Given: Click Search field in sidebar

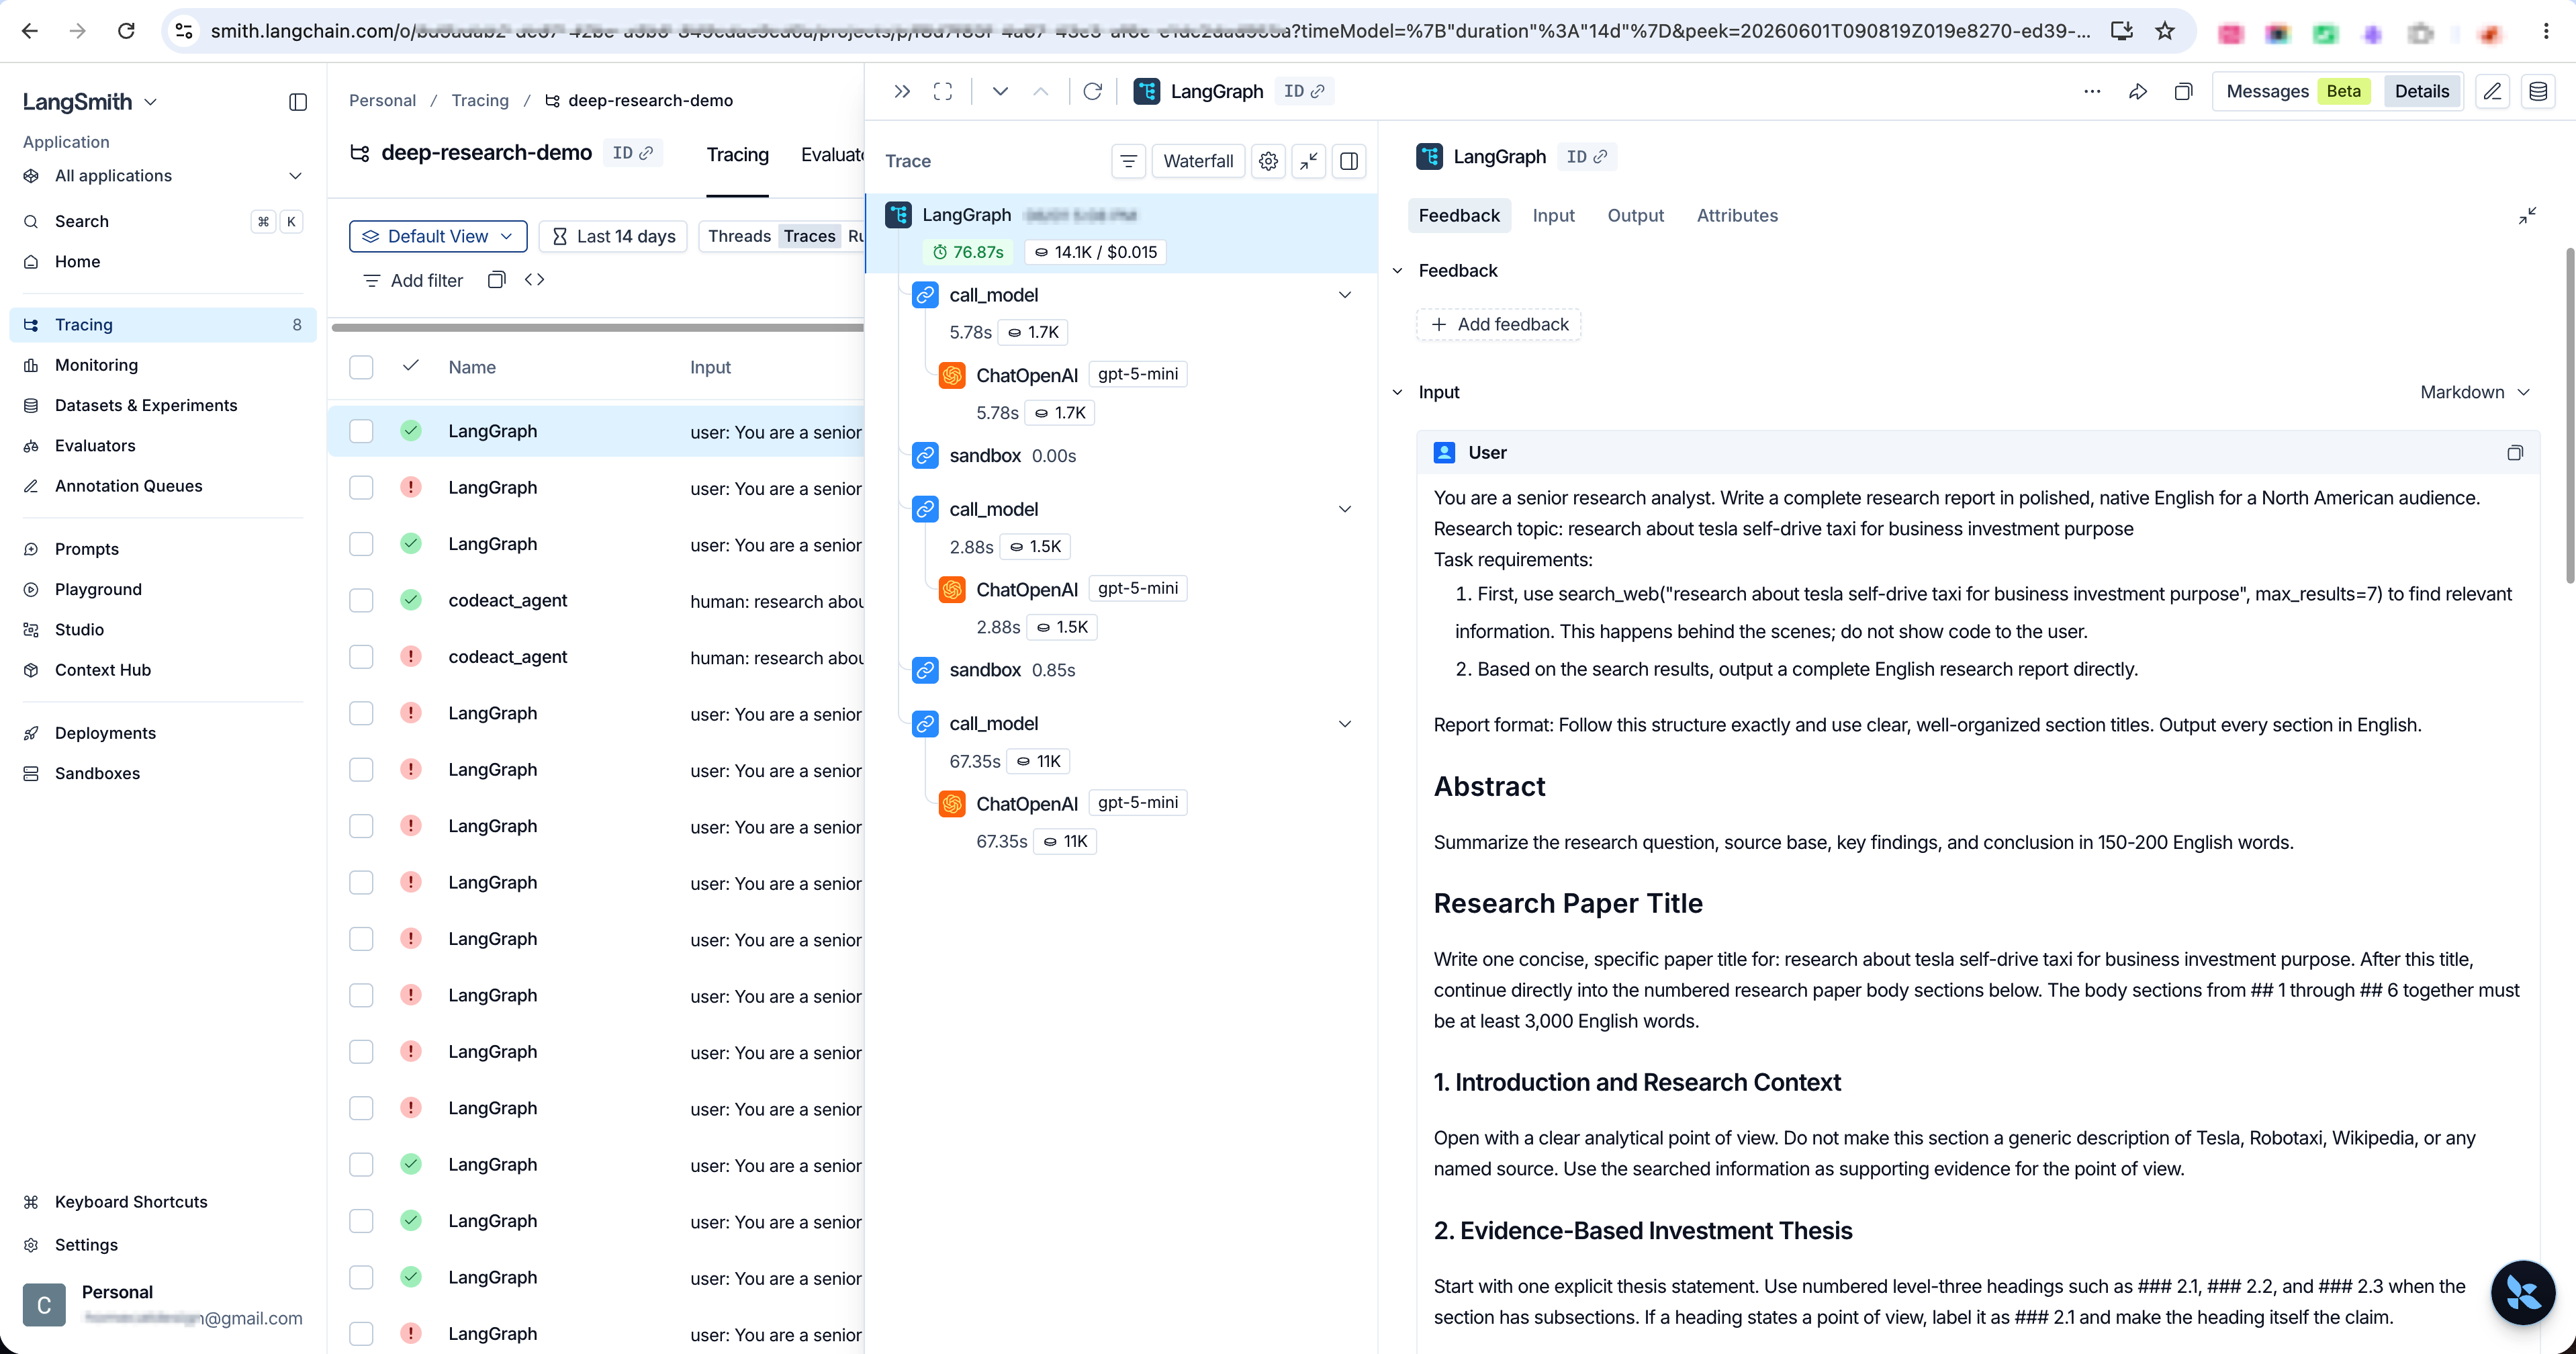Looking at the screenshot, I should pyautogui.click(x=163, y=221).
